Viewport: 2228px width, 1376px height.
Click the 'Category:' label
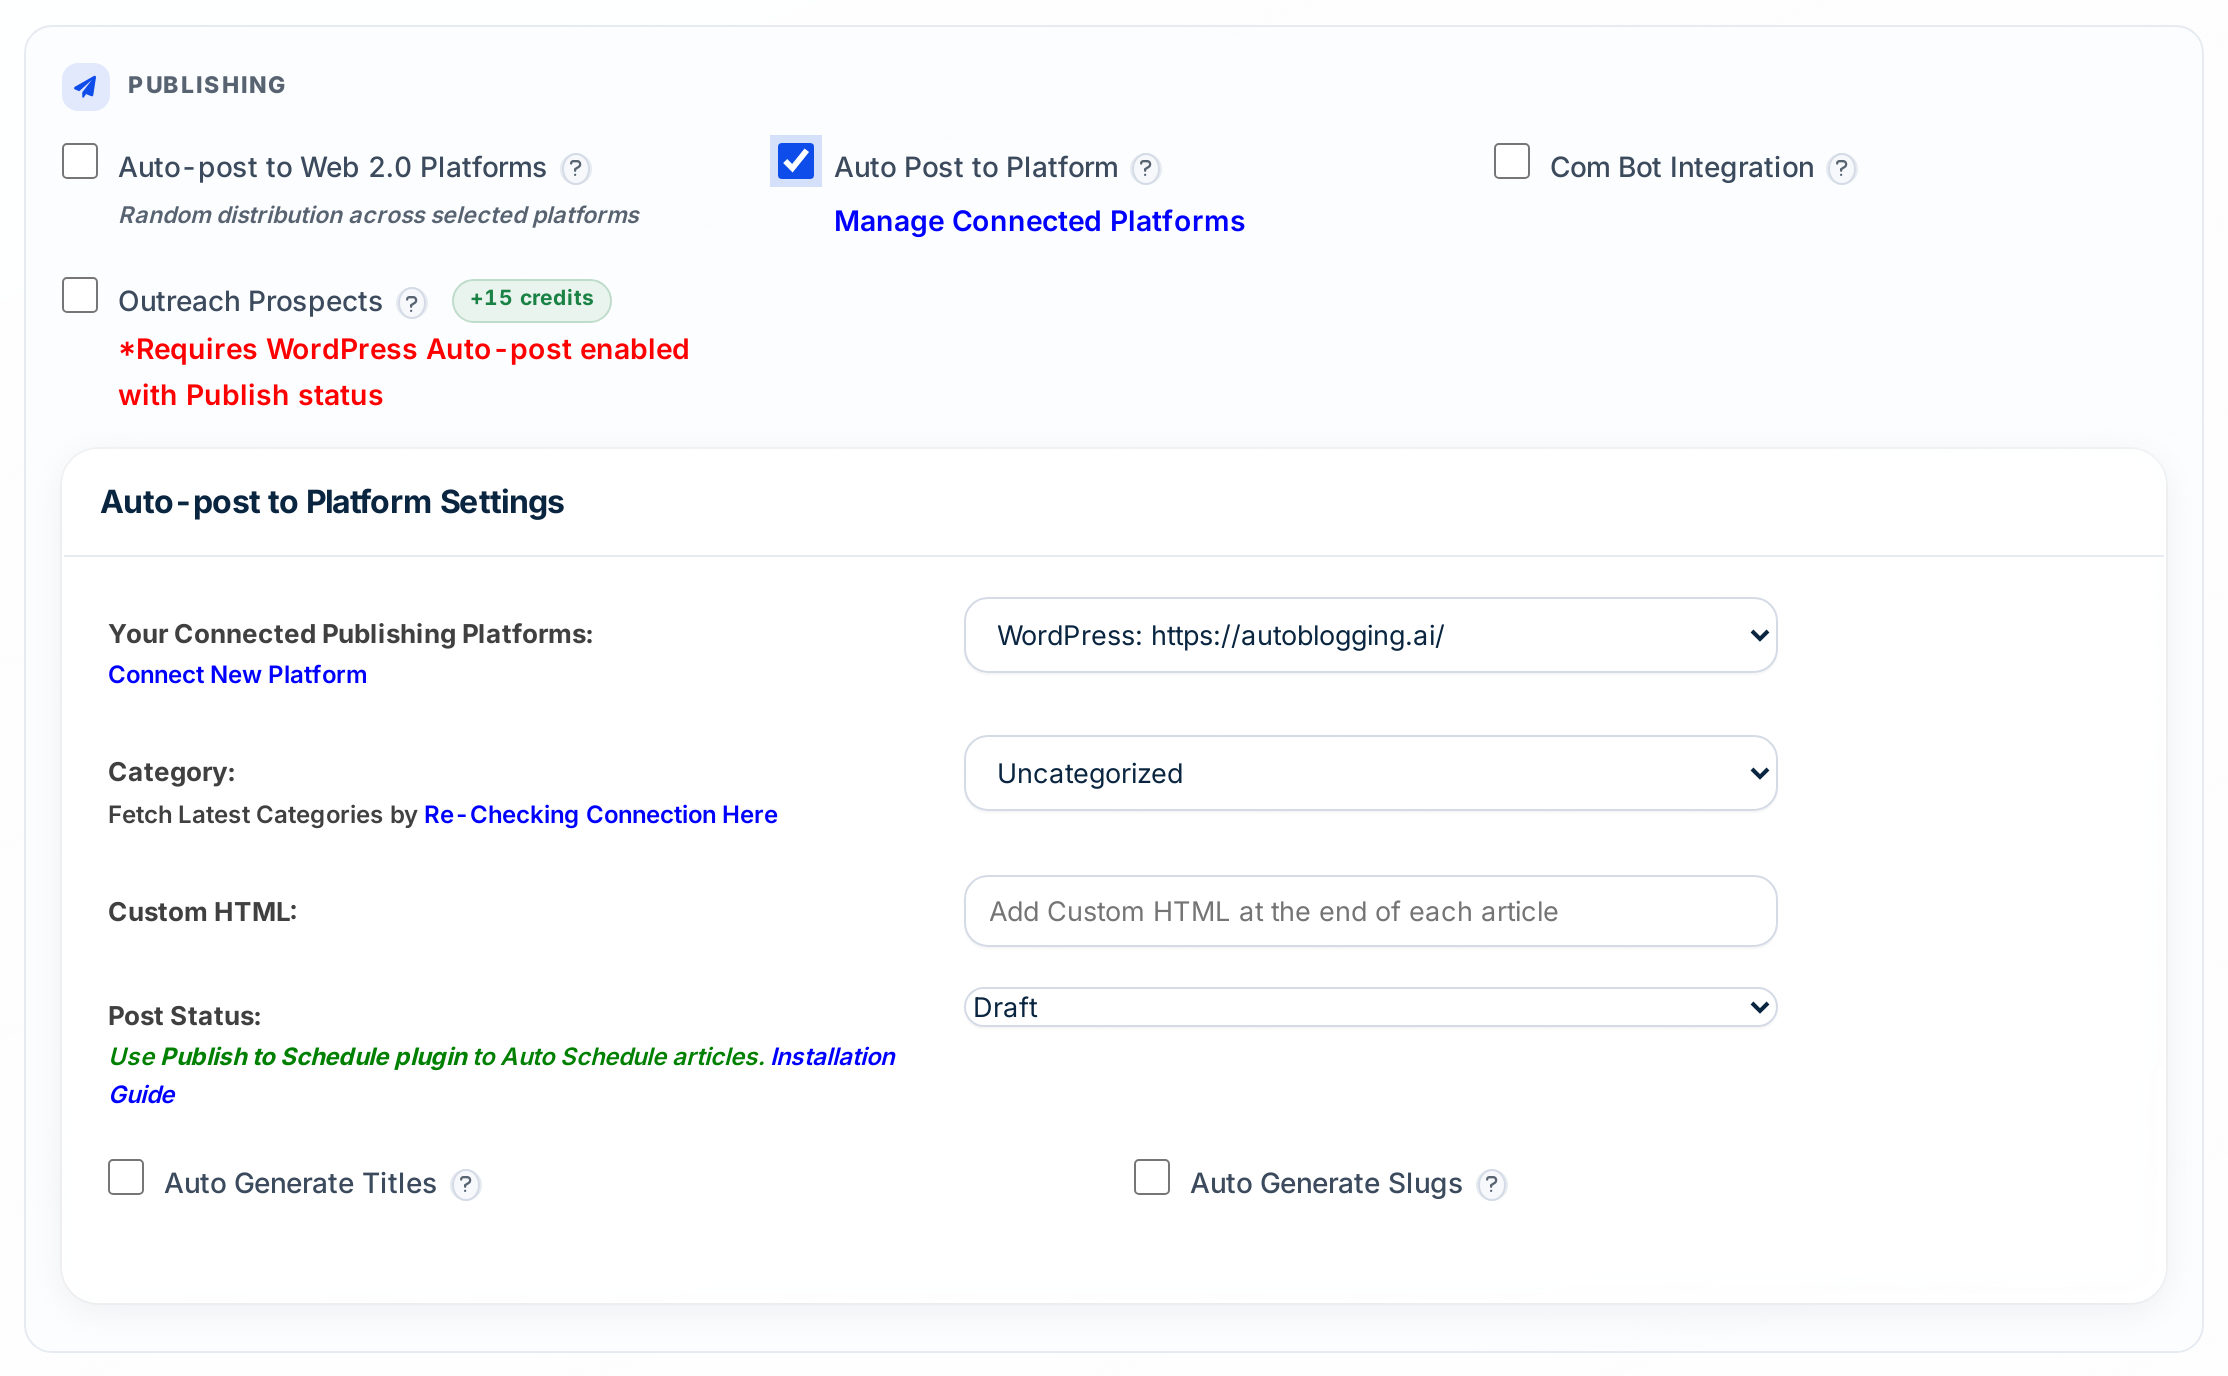point(171,772)
